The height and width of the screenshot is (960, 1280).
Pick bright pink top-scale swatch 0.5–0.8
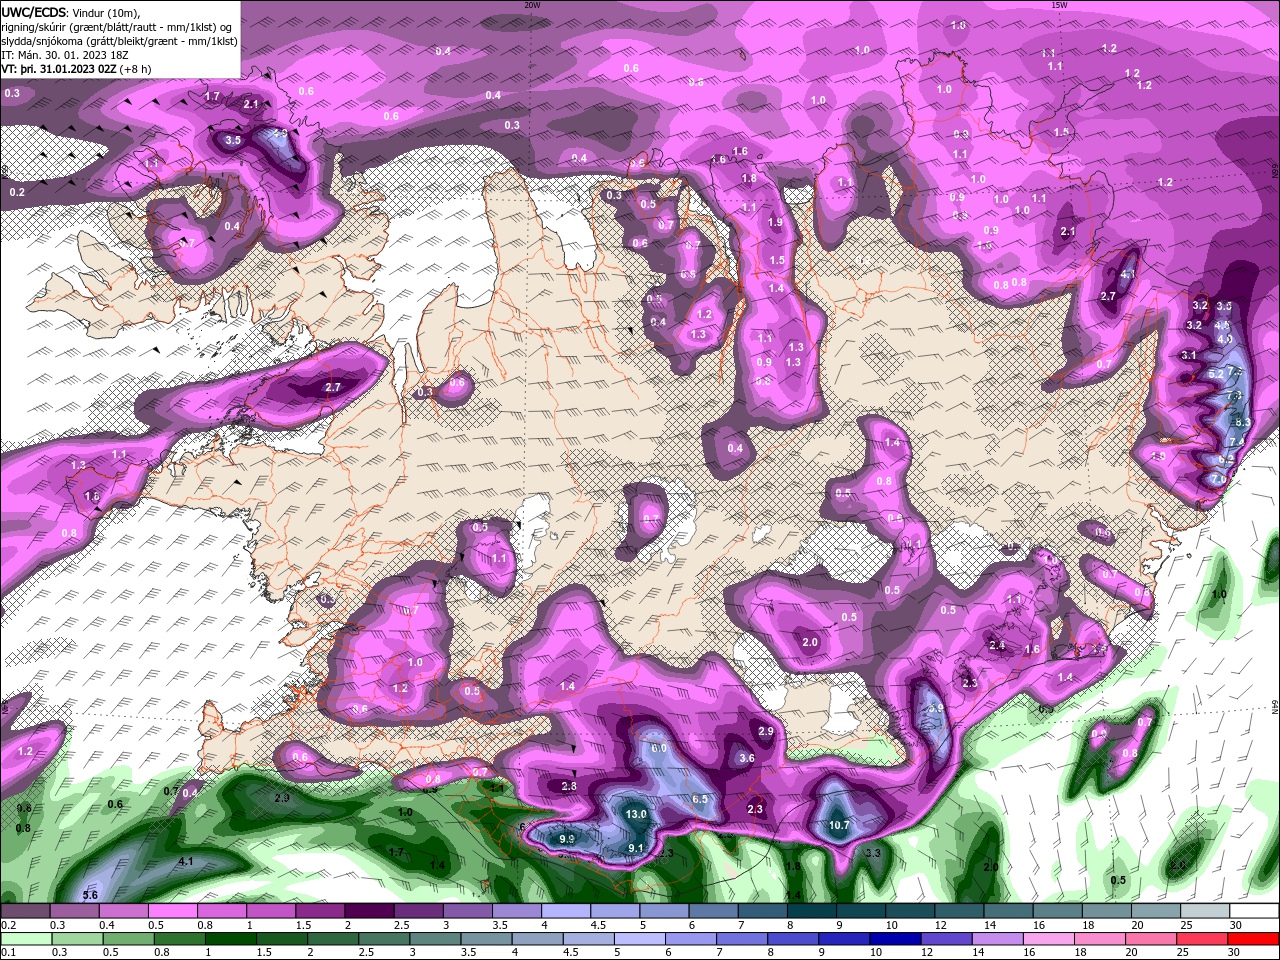[172, 911]
